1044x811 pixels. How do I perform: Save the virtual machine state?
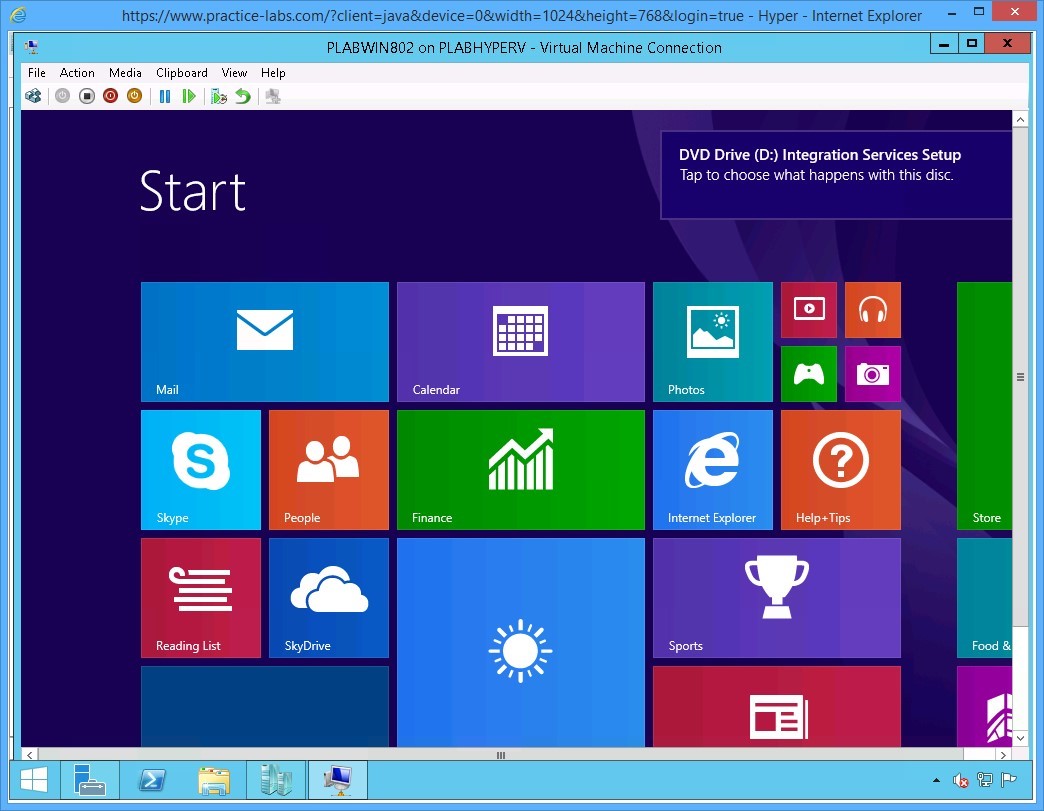[132, 96]
